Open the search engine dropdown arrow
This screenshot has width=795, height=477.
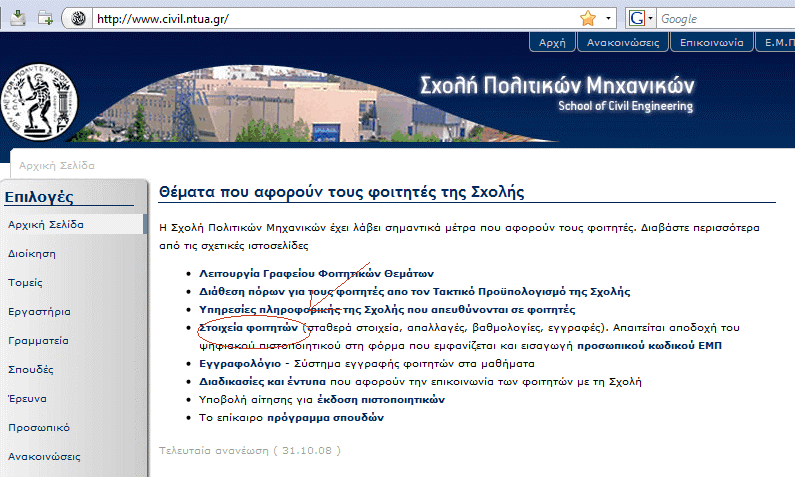pos(650,18)
